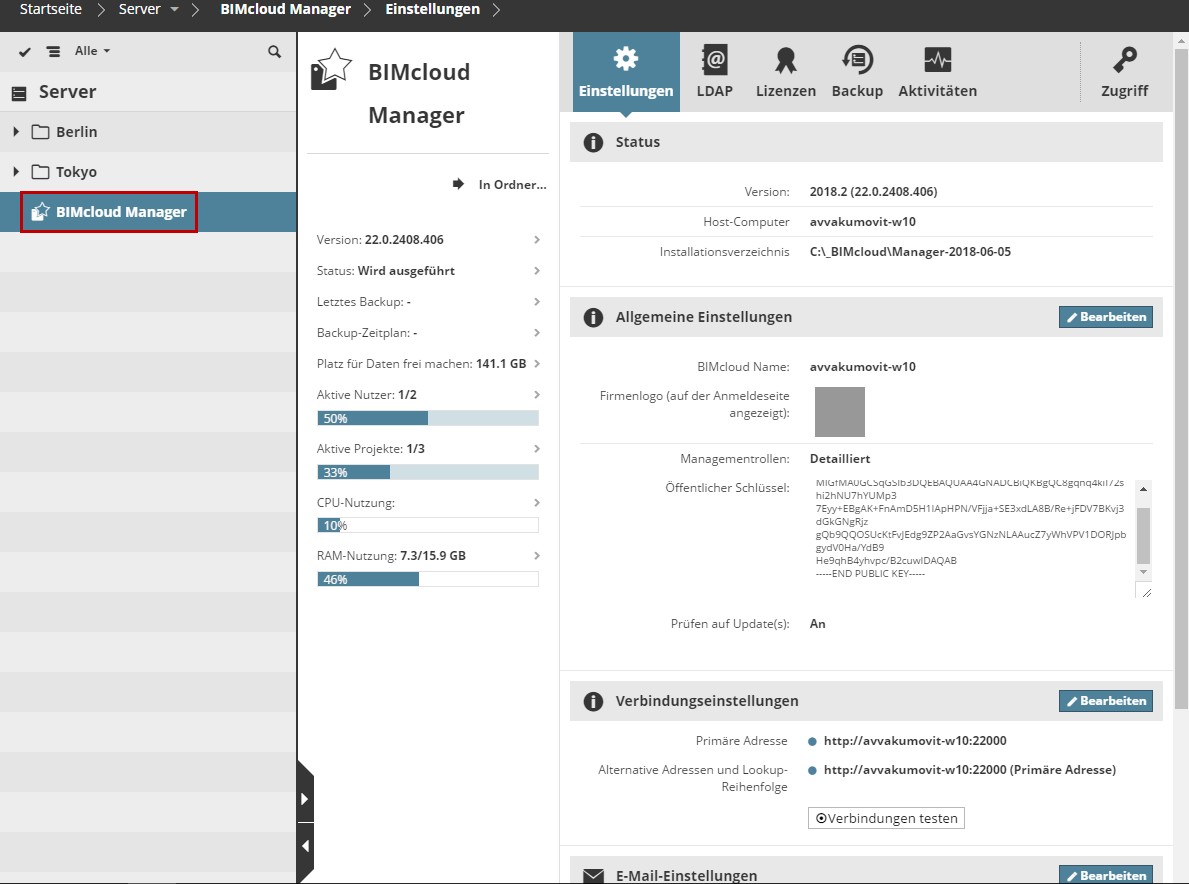Expand the Letztes Backup row chevron
The height and width of the screenshot is (884, 1189).
537,302
